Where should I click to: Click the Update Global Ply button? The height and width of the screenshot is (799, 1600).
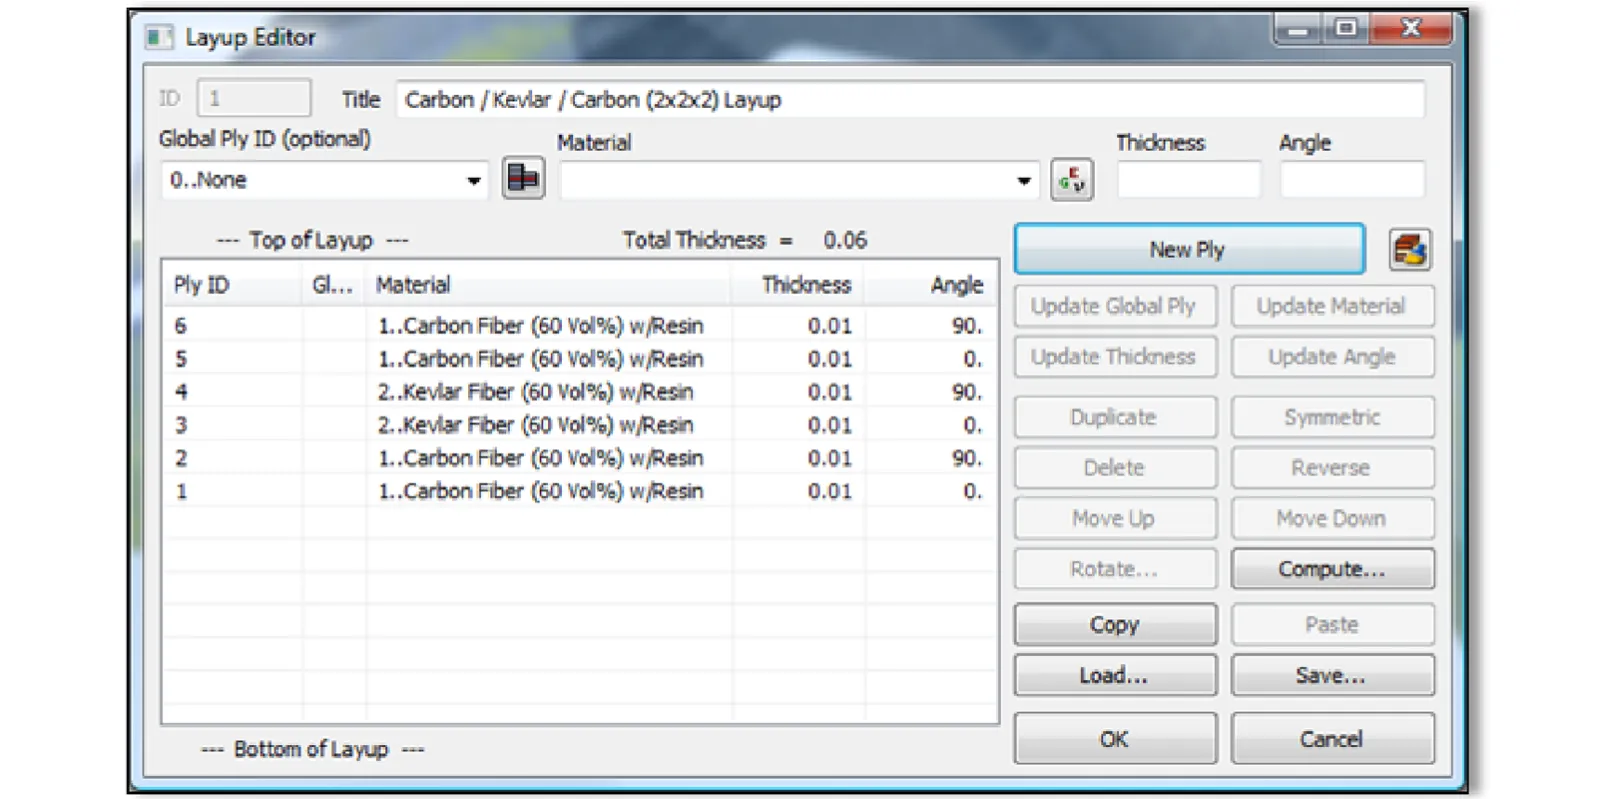pyautogui.click(x=1115, y=306)
